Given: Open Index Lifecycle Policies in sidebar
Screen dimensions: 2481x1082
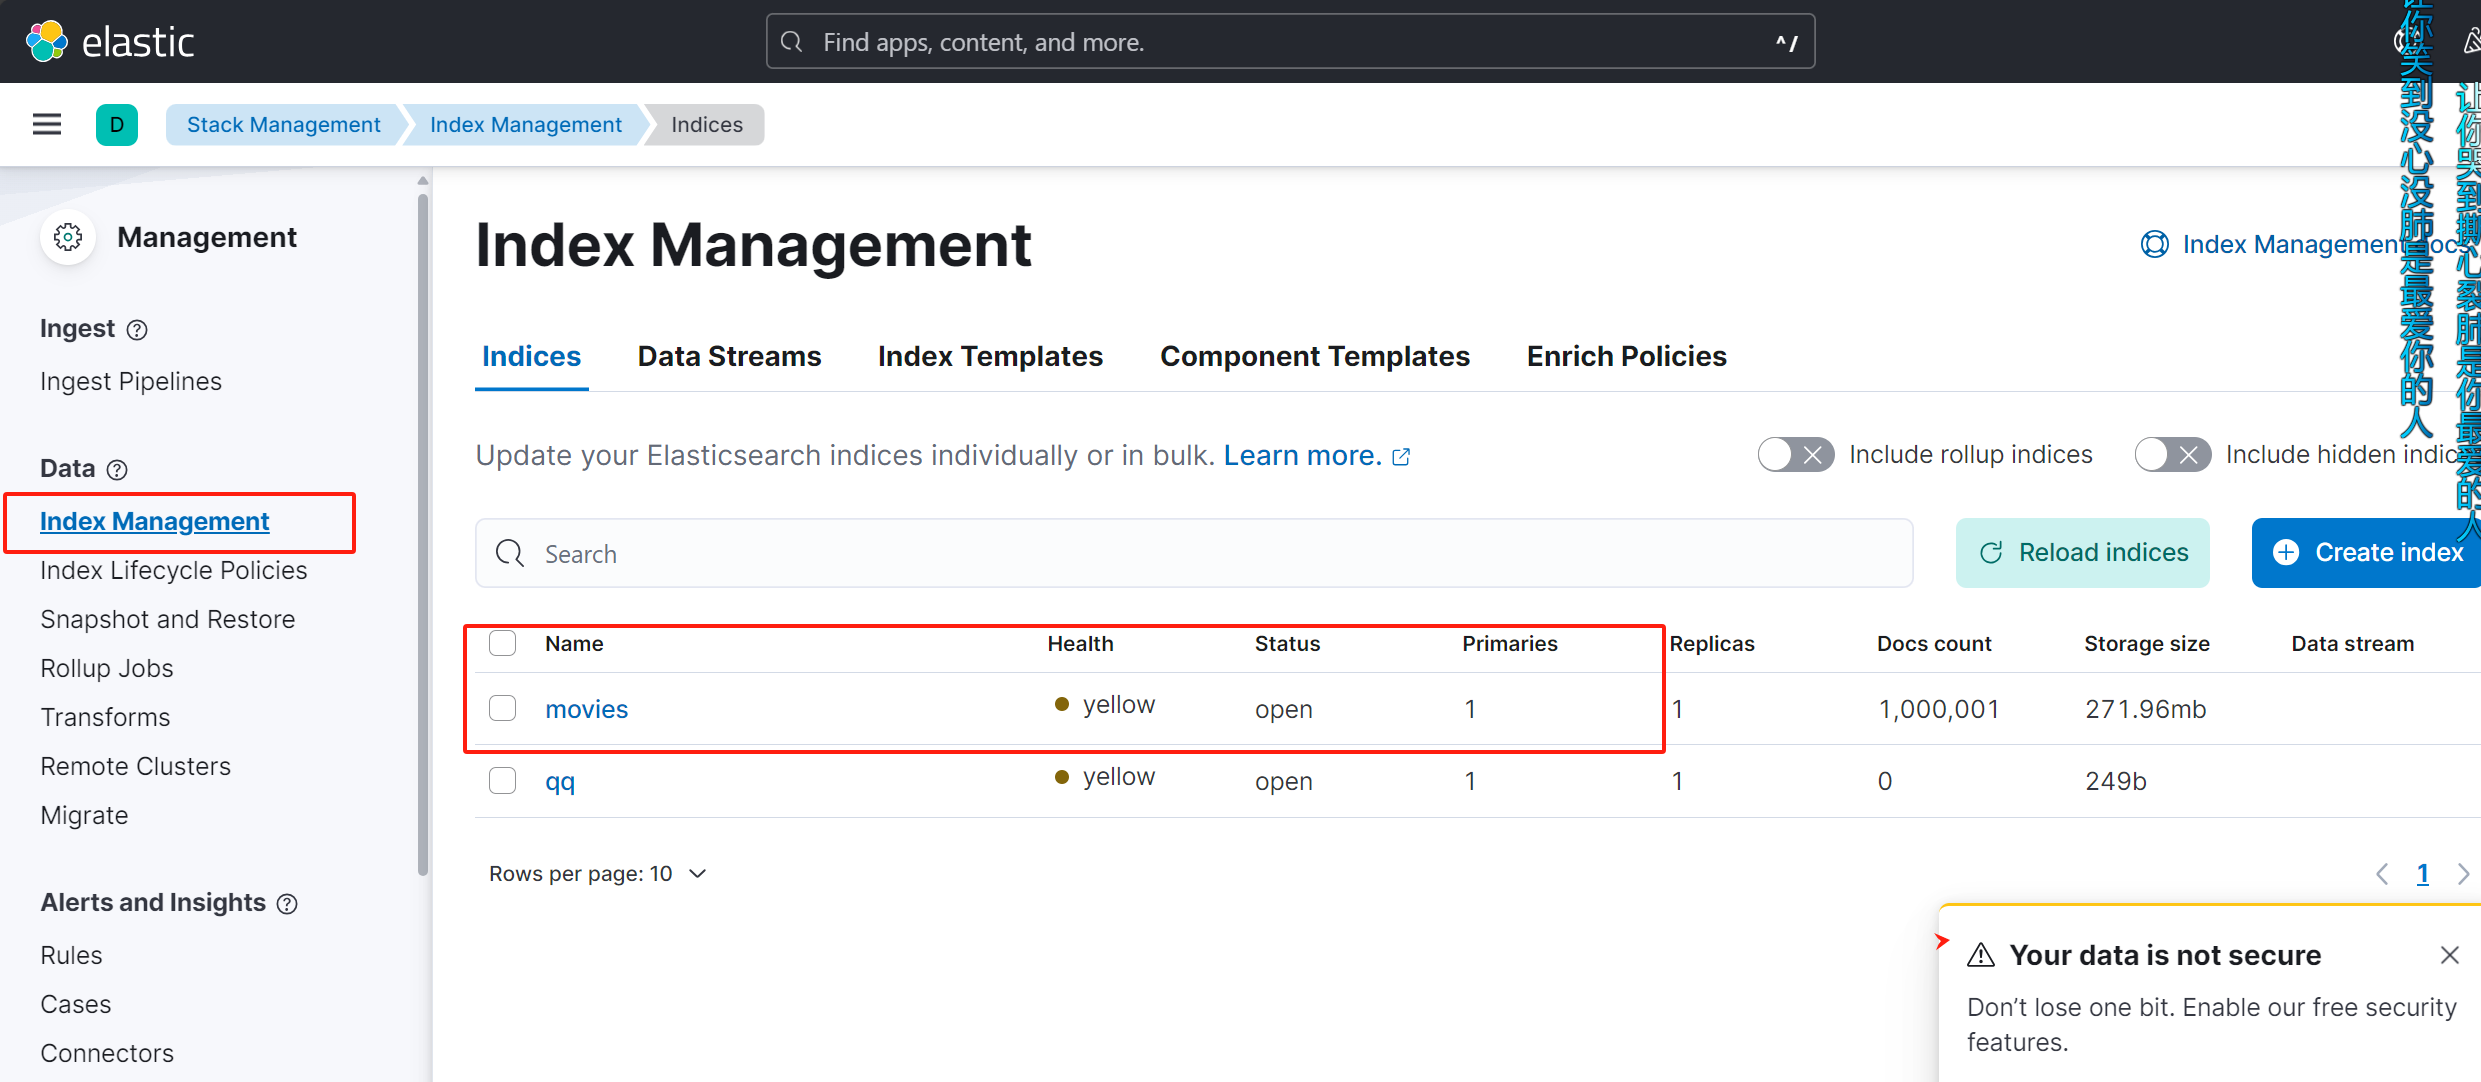Looking at the screenshot, I should (x=174, y=571).
